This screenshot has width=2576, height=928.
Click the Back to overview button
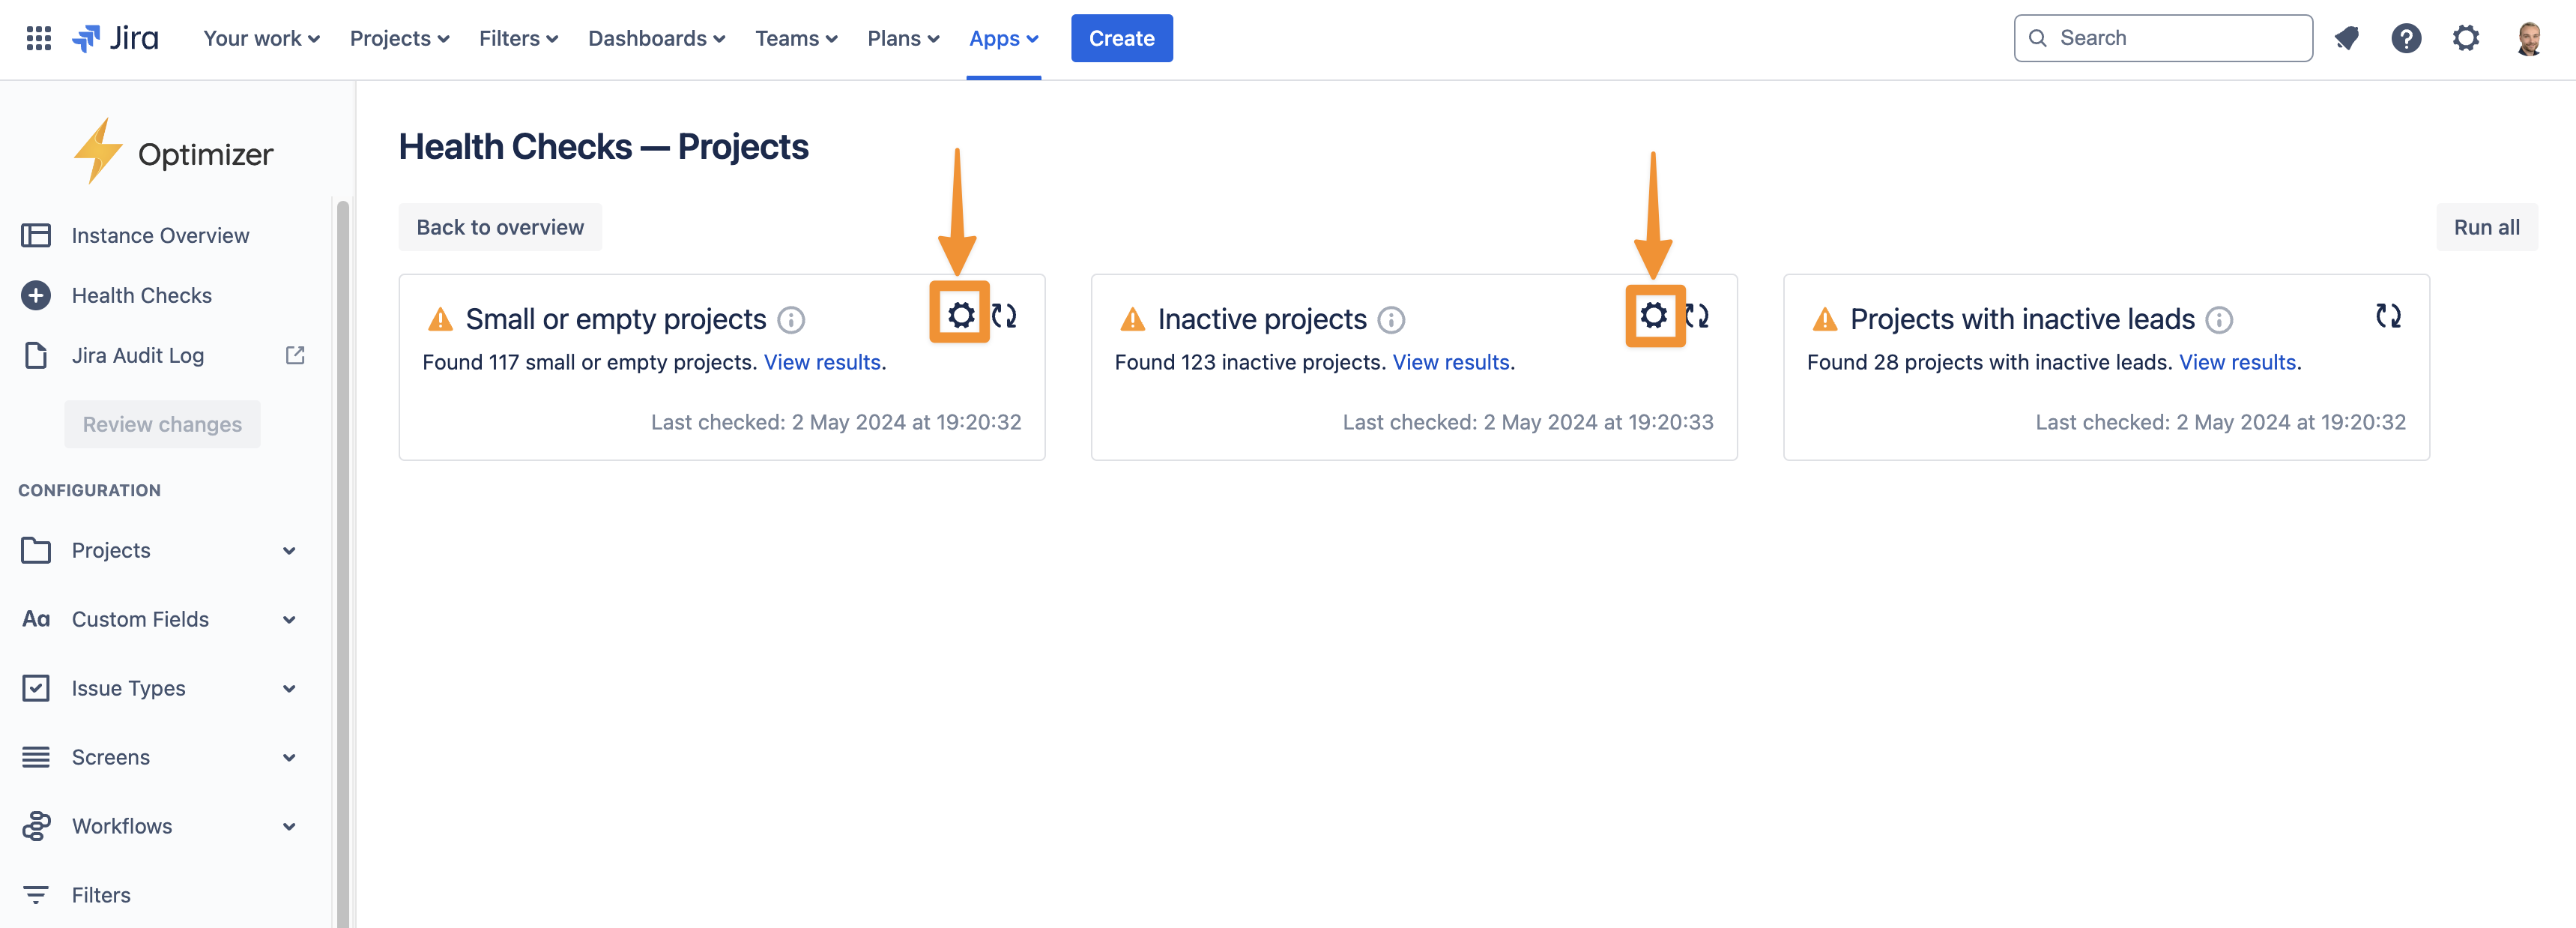[500, 227]
